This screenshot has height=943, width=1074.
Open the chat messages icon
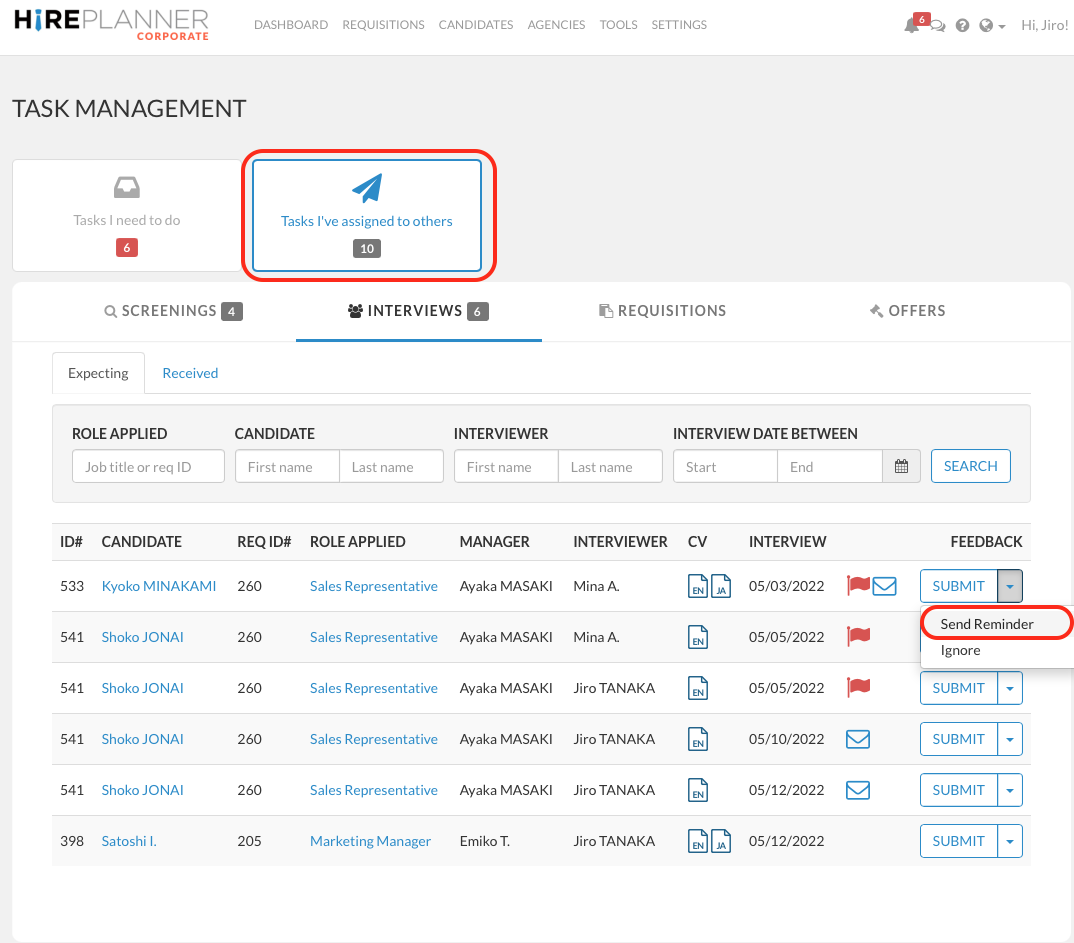(936, 28)
